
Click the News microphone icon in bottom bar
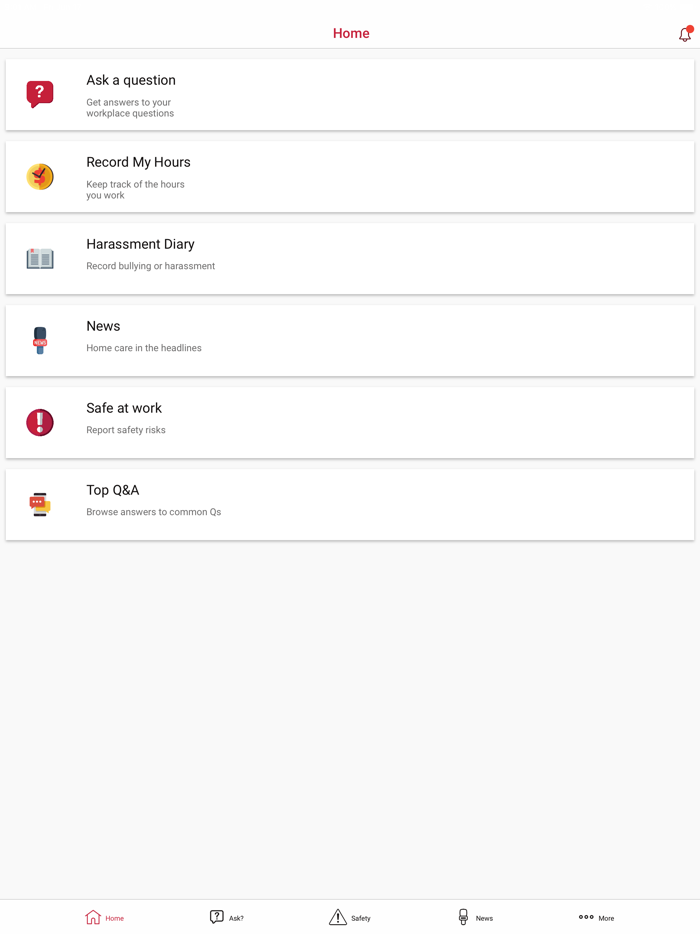point(463,916)
